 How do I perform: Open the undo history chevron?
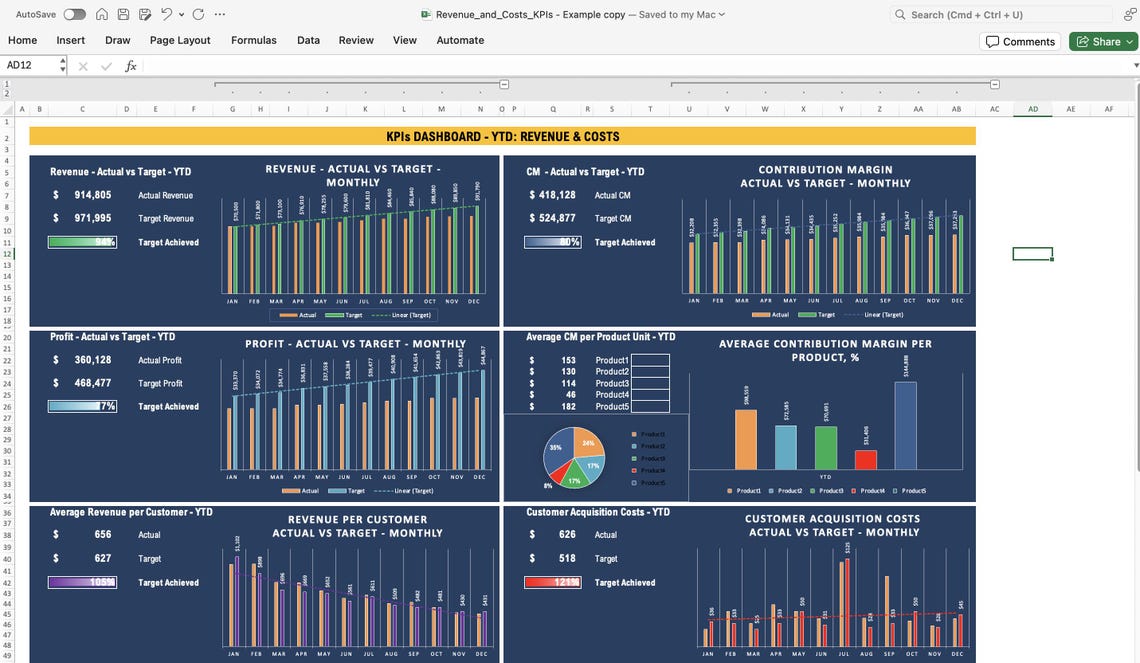coord(181,14)
